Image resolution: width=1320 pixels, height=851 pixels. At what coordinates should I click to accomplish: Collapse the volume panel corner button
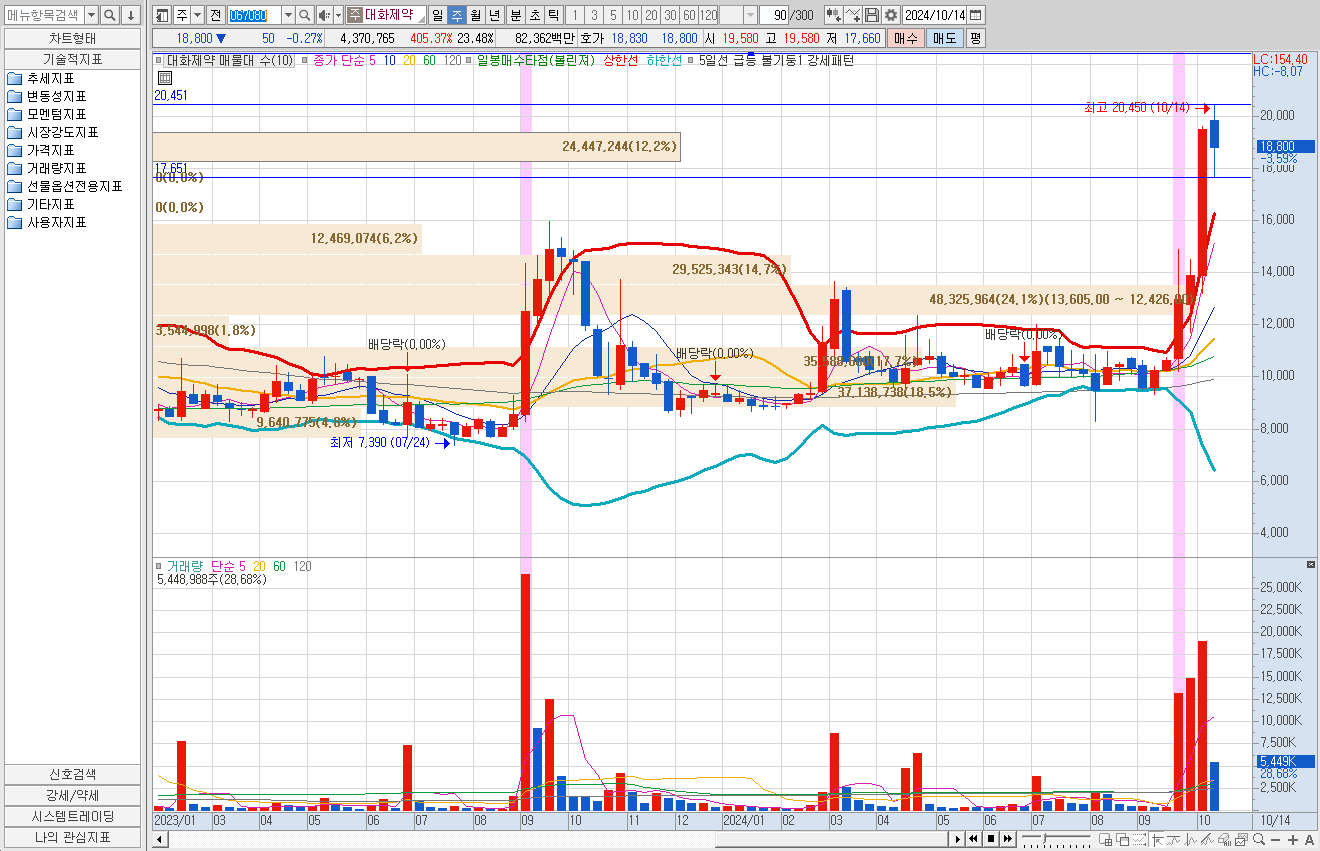coord(1311,565)
